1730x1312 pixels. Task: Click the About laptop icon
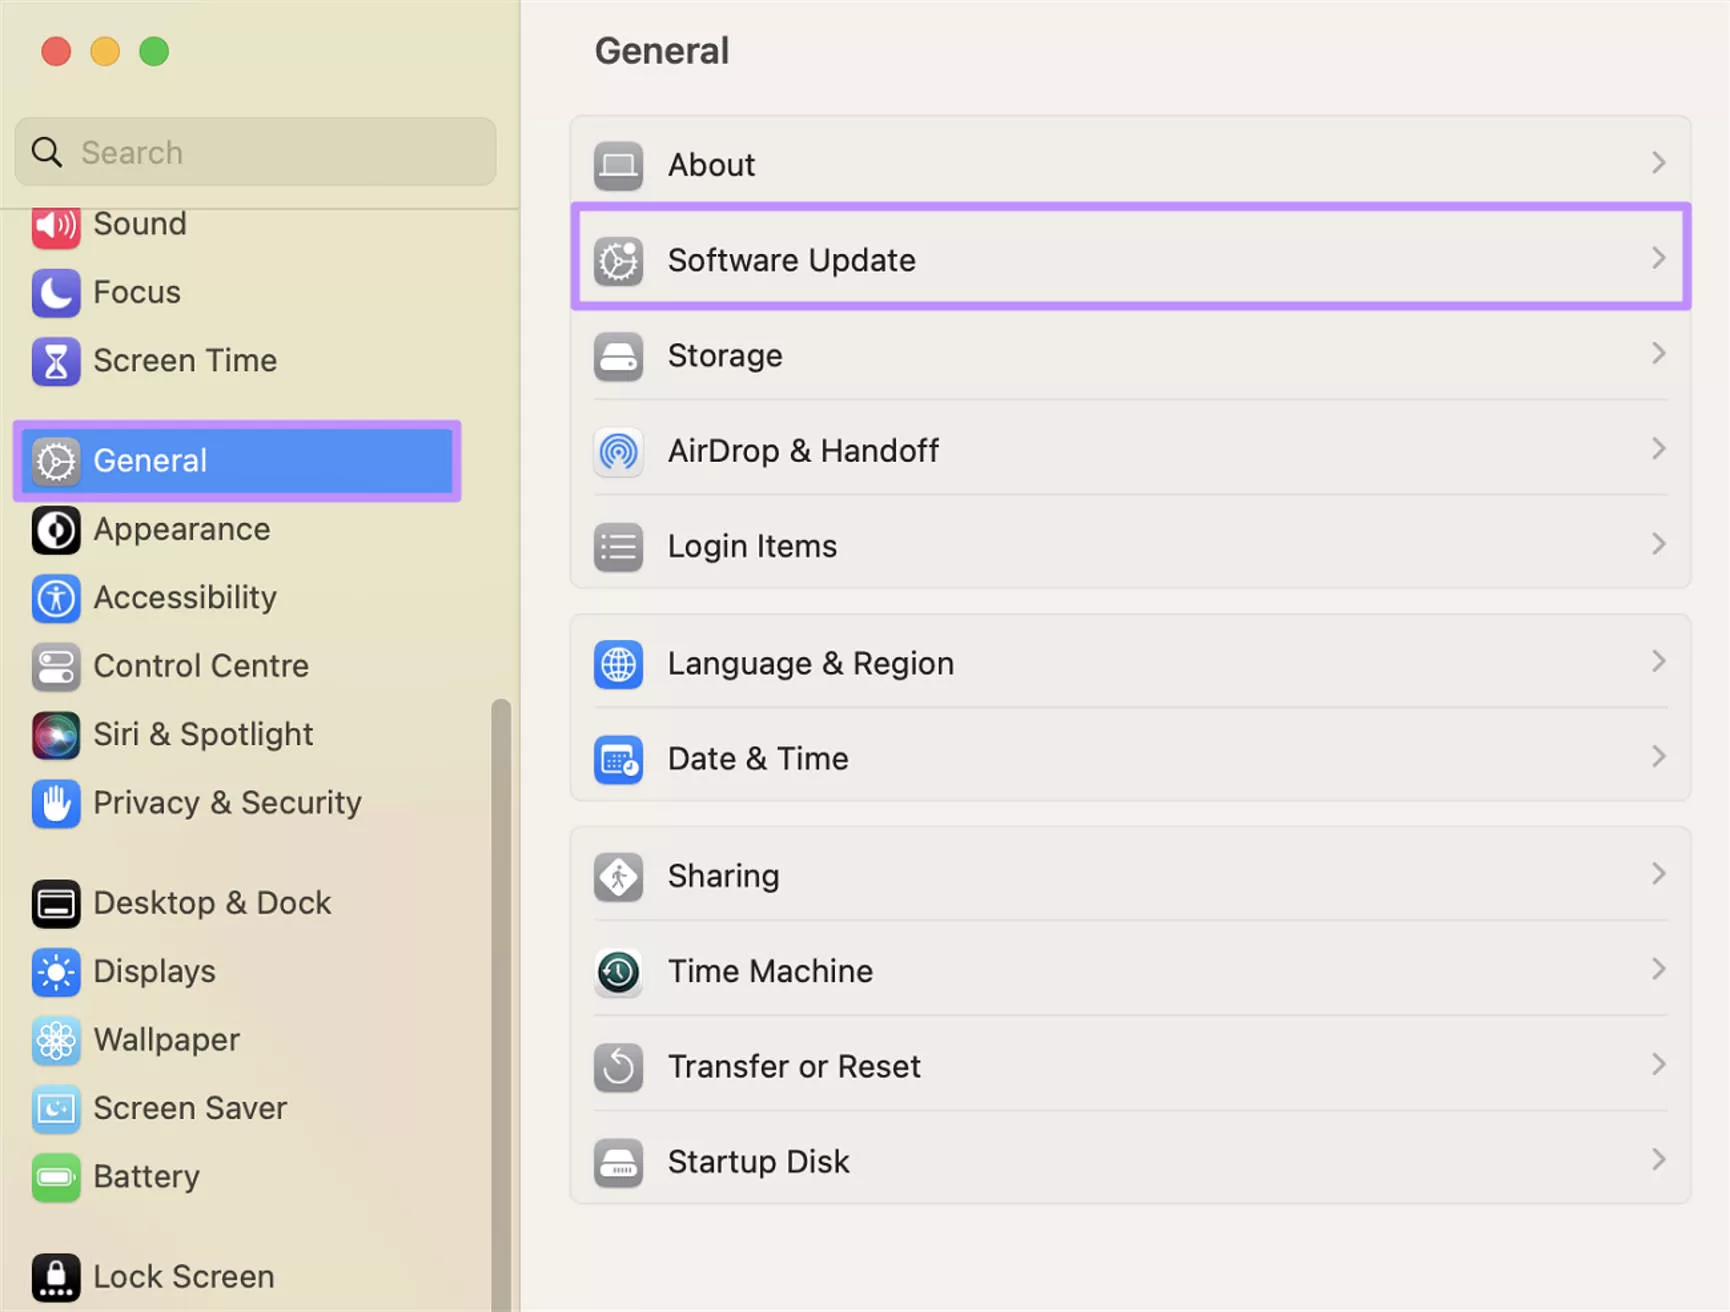click(618, 165)
